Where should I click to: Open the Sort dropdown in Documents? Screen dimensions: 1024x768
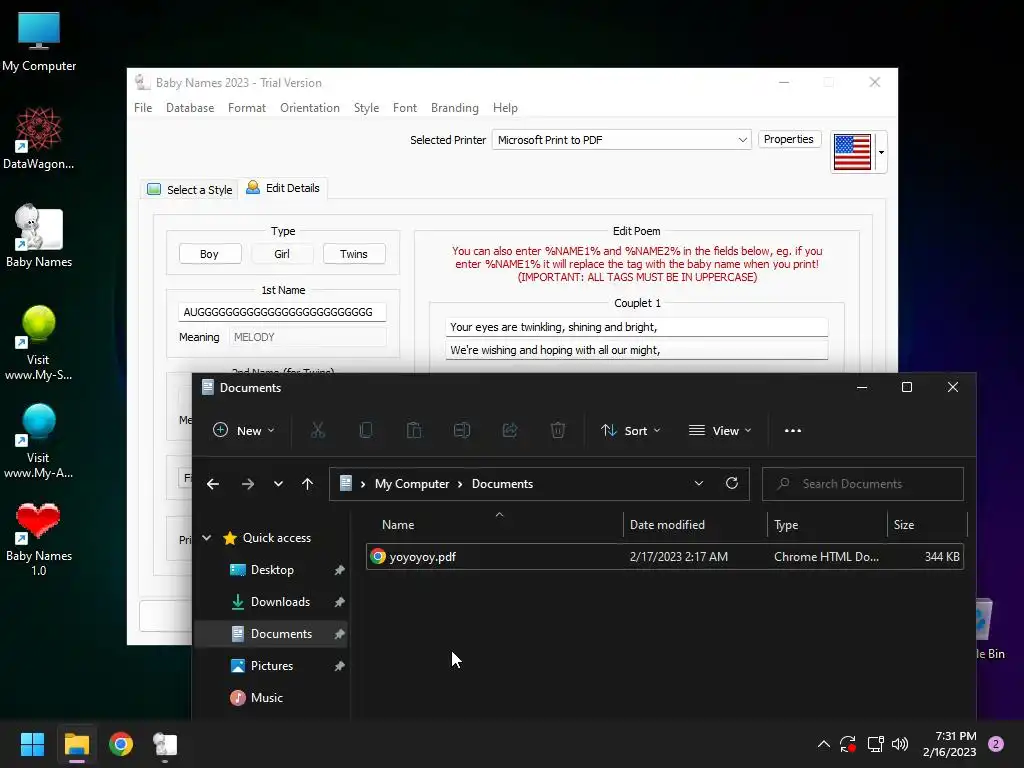[631, 430]
